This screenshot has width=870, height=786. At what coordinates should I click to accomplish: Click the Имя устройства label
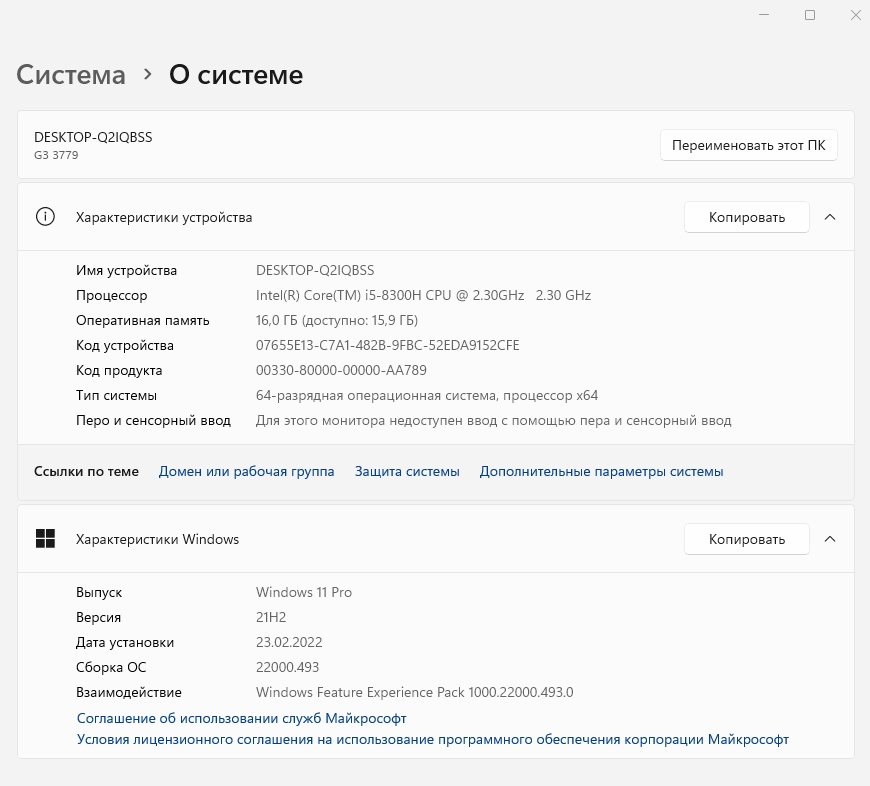coord(127,270)
